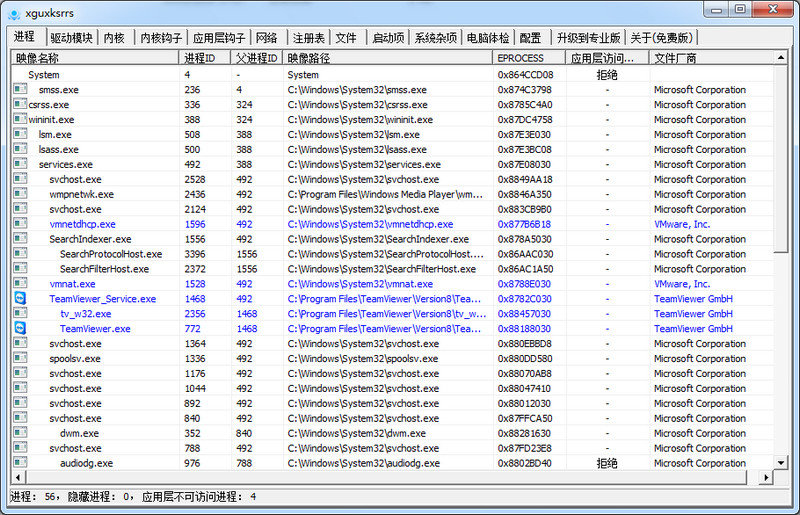The width and height of the screenshot is (800, 515).
Task: Click the icon beside audiodg.exe
Action: click(20, 464)
